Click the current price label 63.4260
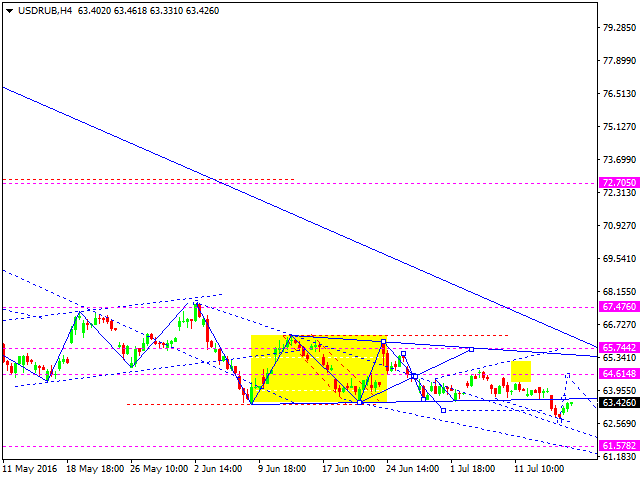The height and width of the screenshot is (480, 640). (x=619, y=402)
